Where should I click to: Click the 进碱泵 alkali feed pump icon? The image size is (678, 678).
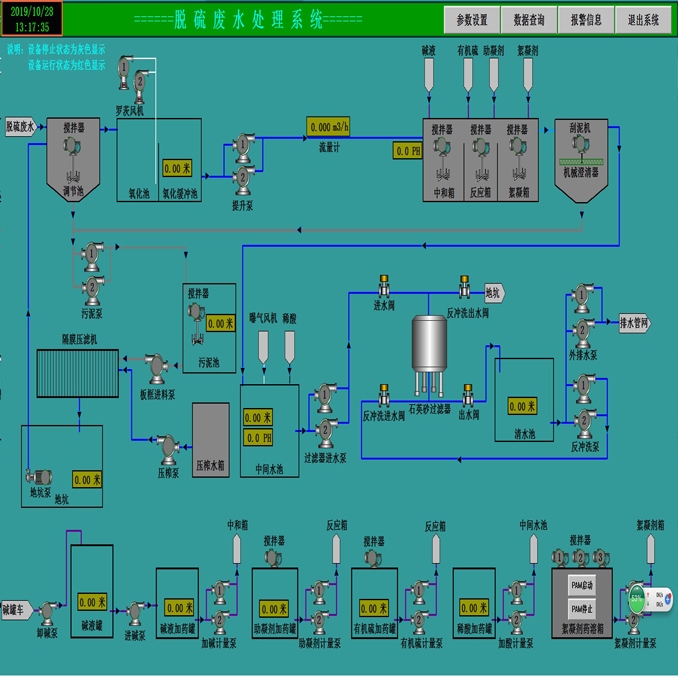136,613
